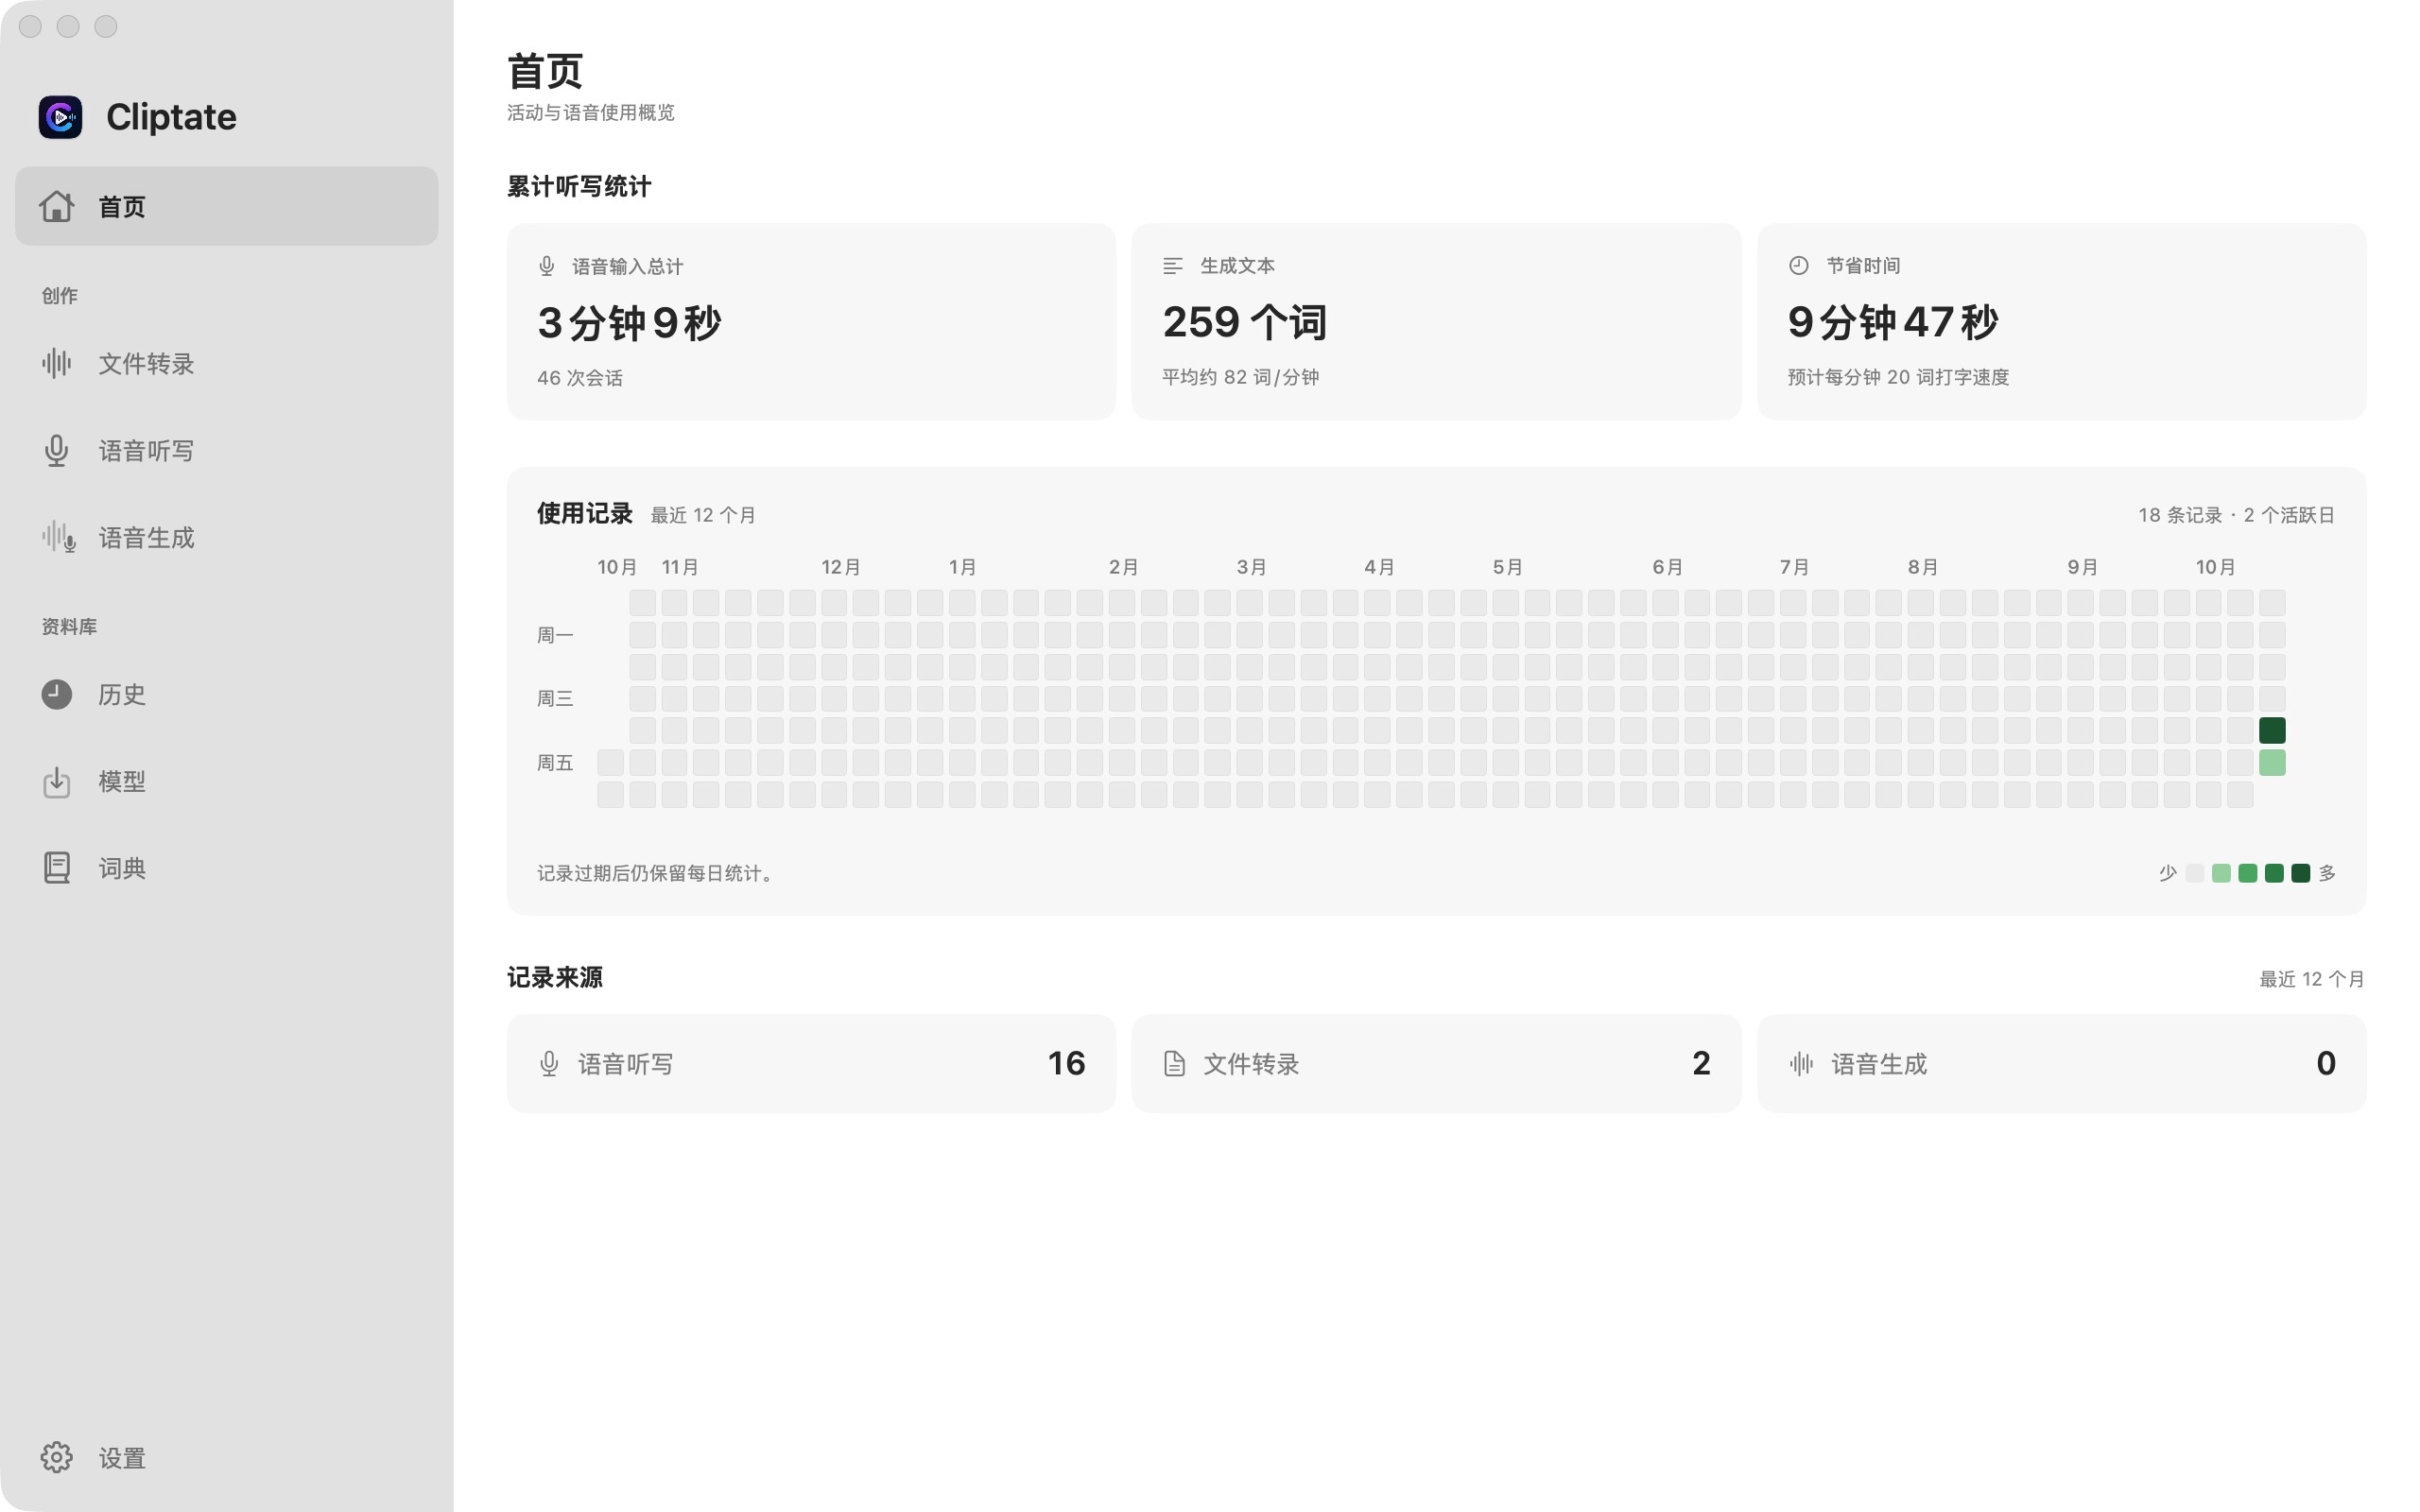Screen dimensions: 2420x1512
Task: Click the 语音听写 microphone icon in sidebar
Action: click(x=56, y=450)
